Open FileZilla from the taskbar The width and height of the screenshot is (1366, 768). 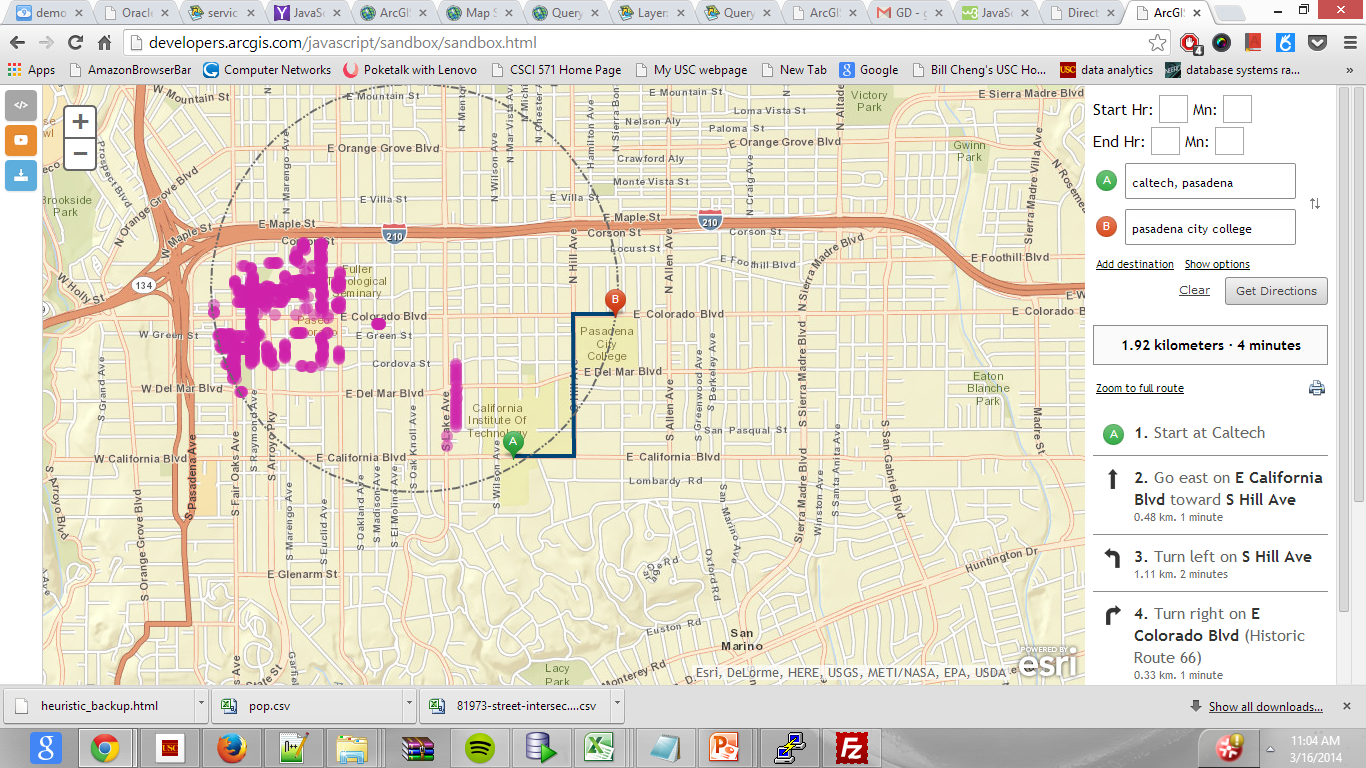[853, 747]
